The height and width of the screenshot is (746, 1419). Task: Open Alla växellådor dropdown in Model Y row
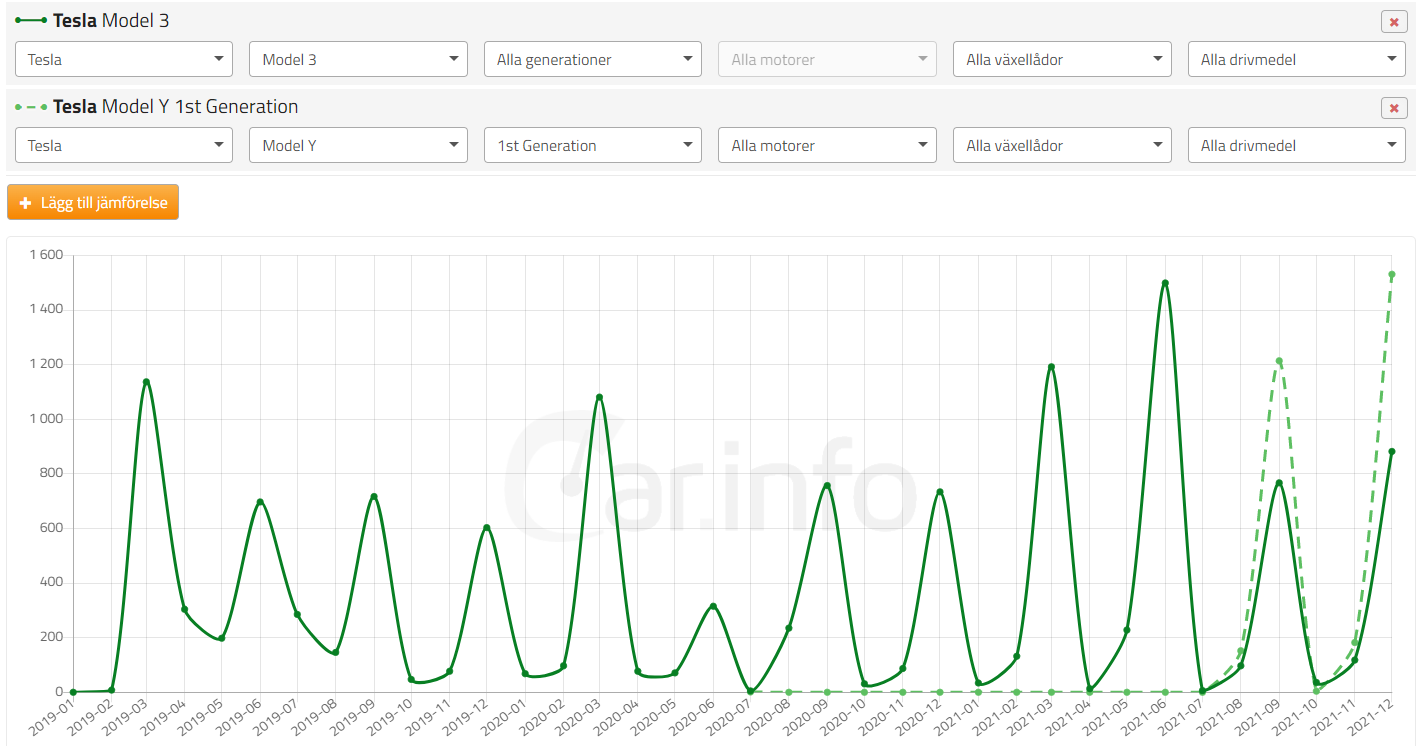coord(1062,145)
